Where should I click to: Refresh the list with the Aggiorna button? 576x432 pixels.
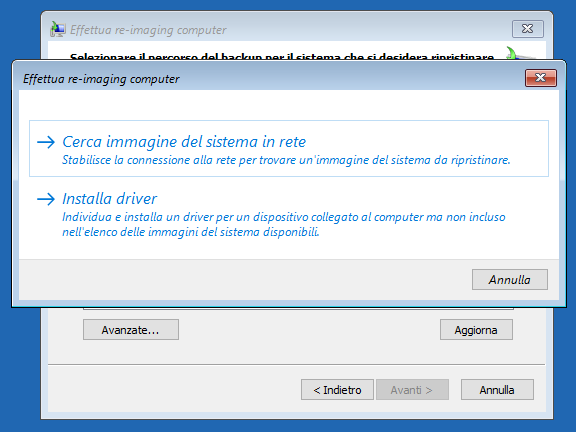(476, 330)
